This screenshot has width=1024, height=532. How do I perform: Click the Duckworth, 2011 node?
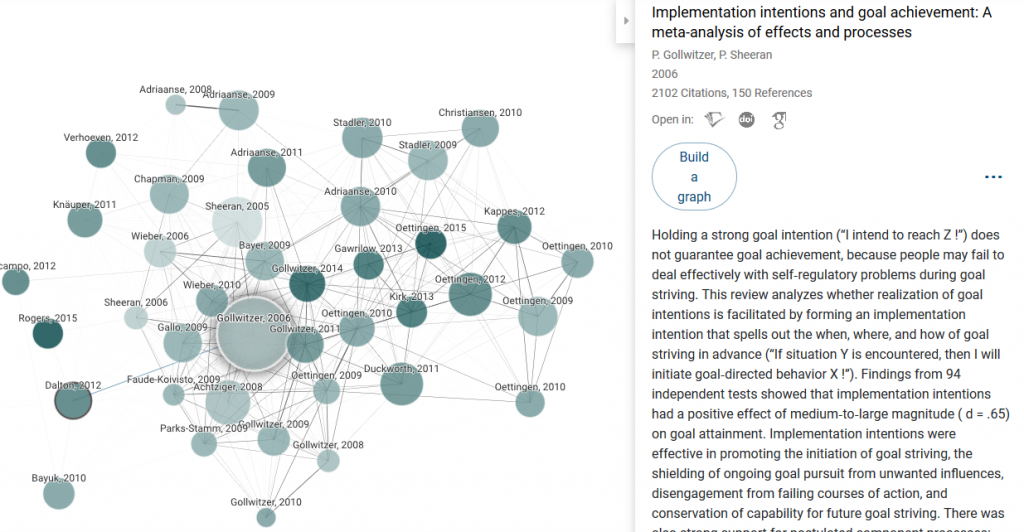tap(401, 385)
